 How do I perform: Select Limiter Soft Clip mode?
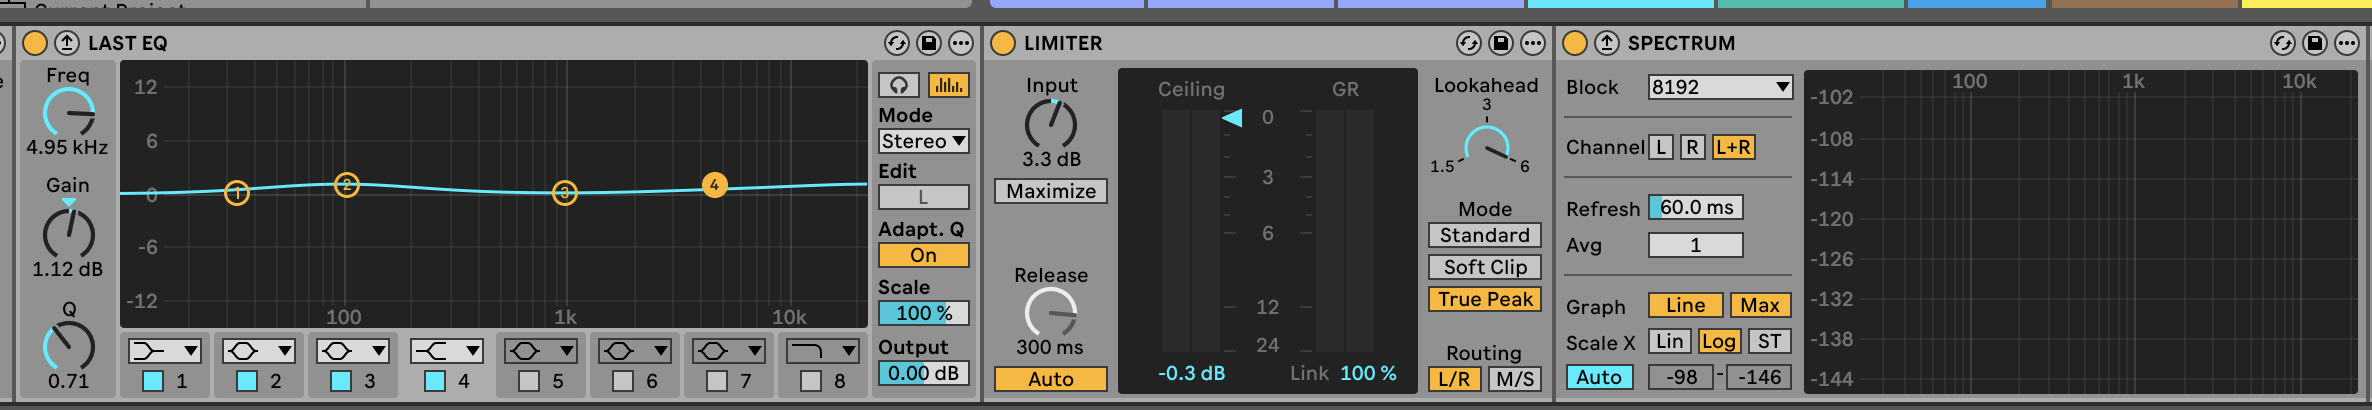[1485, 267]
